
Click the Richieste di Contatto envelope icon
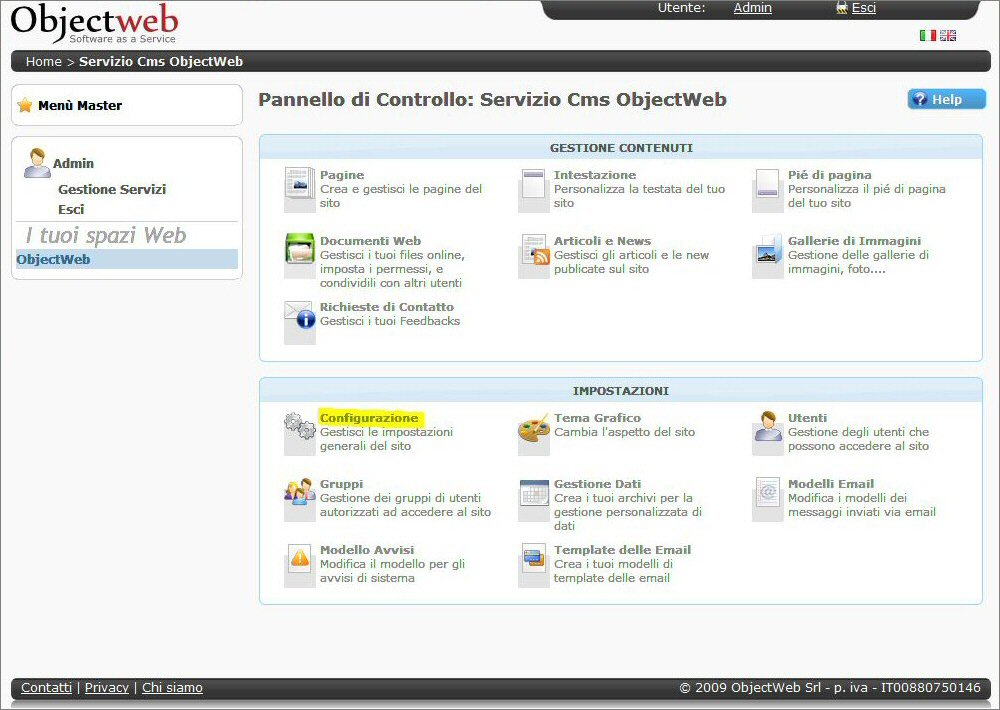(x=299, y=318)
